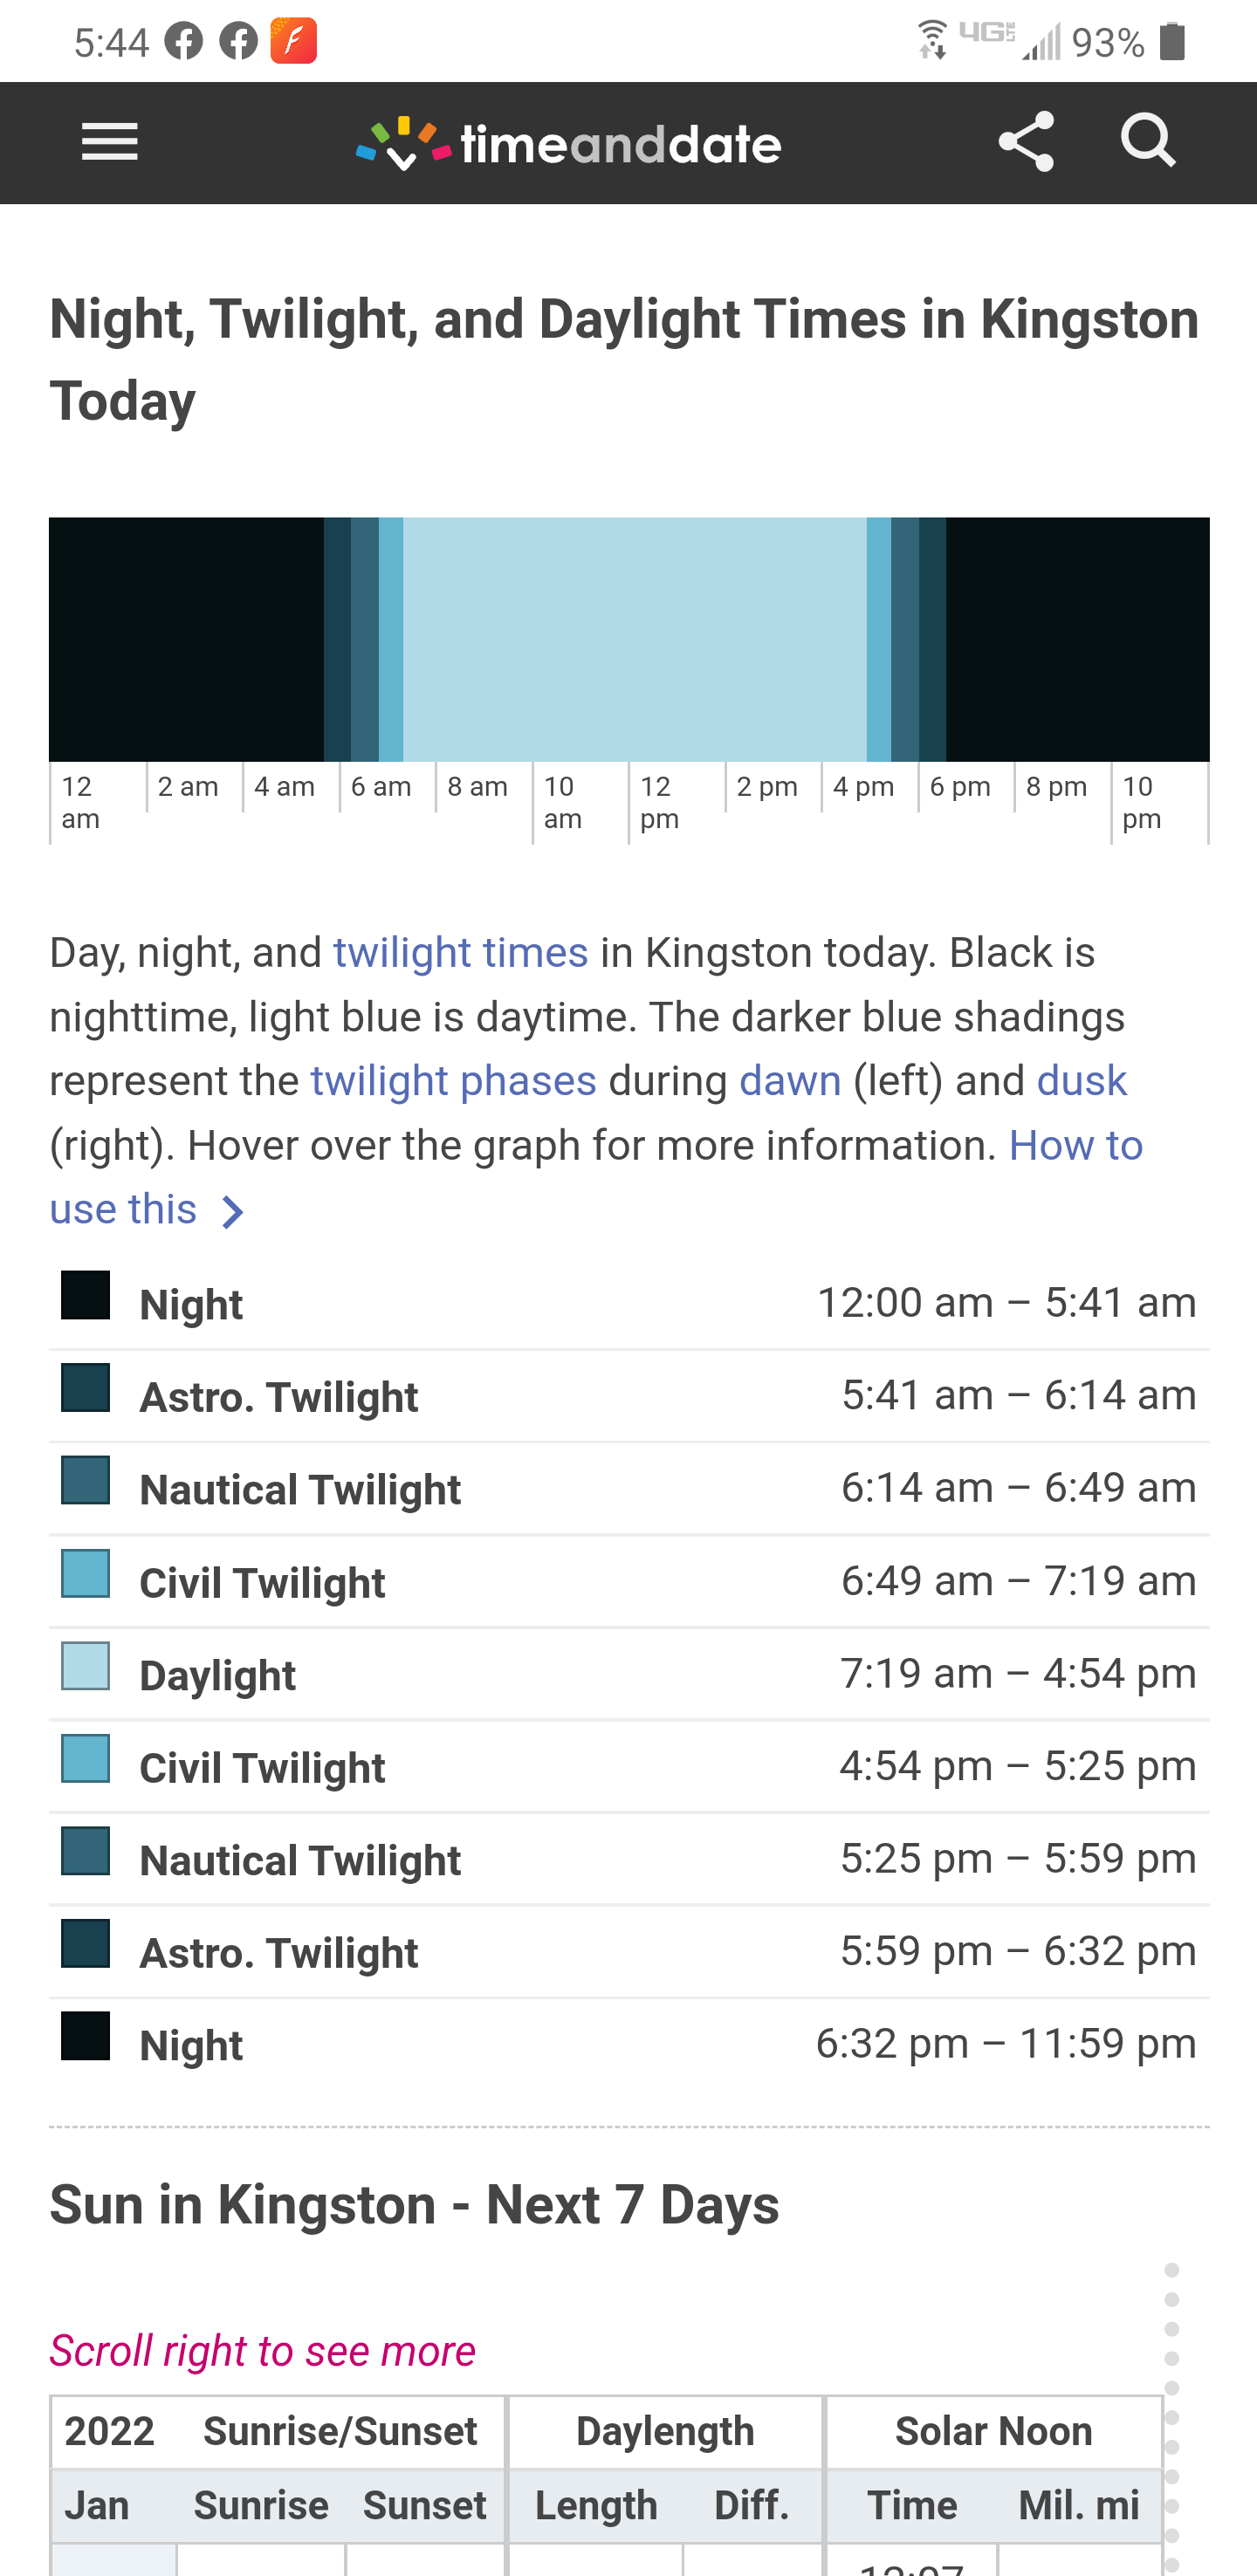Open the hamburger menu

pos(110,143)
